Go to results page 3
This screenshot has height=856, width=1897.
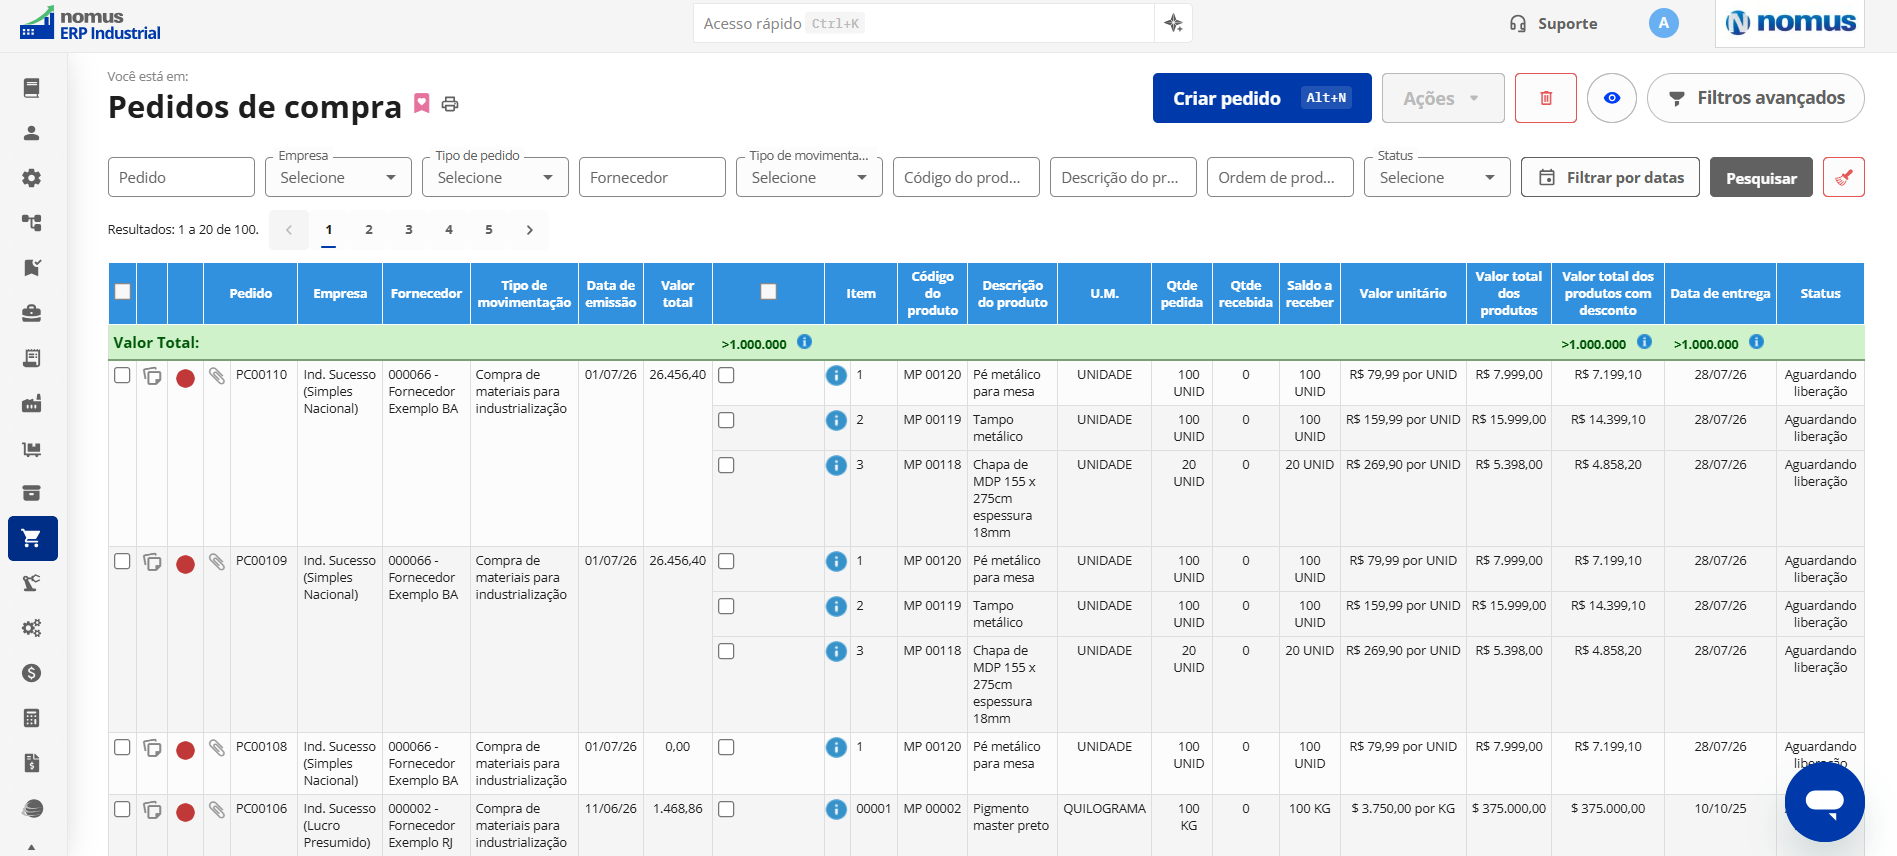click(x=409, y=230)
